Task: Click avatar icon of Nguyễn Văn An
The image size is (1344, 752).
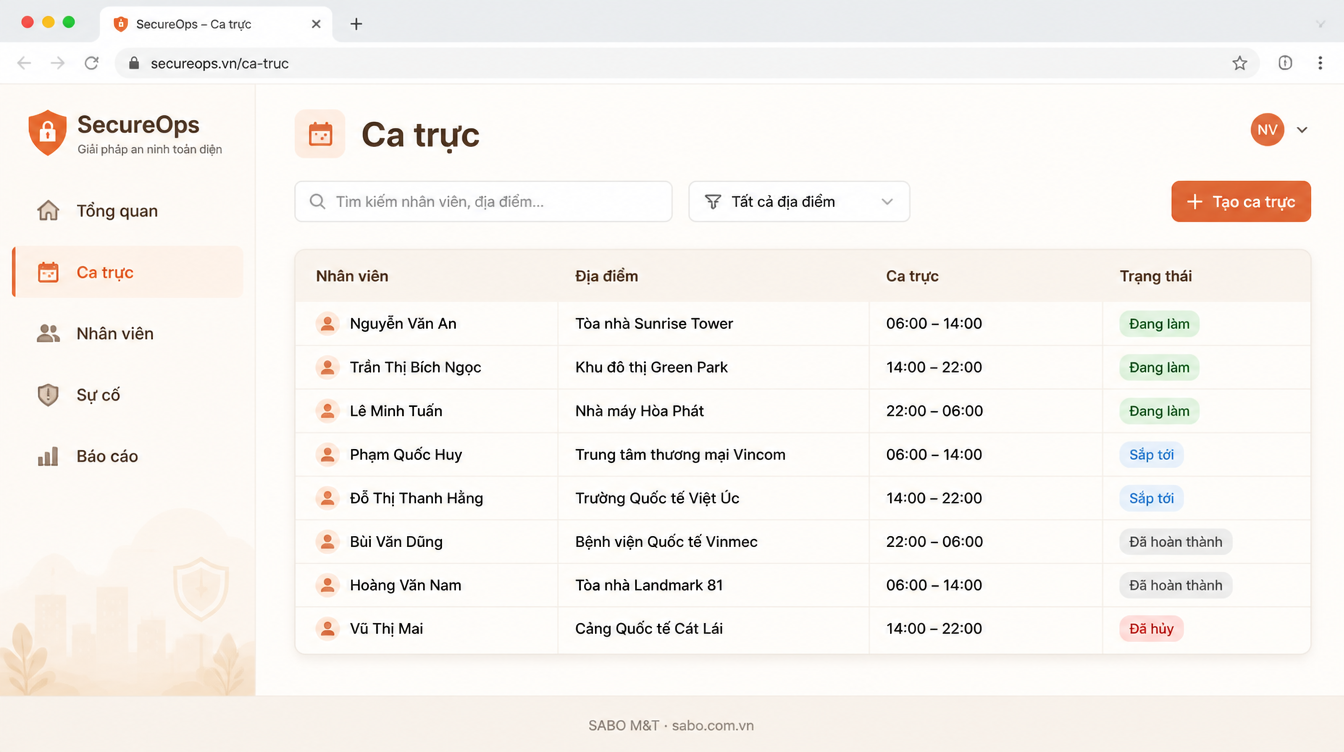Action: pos(327,324)
